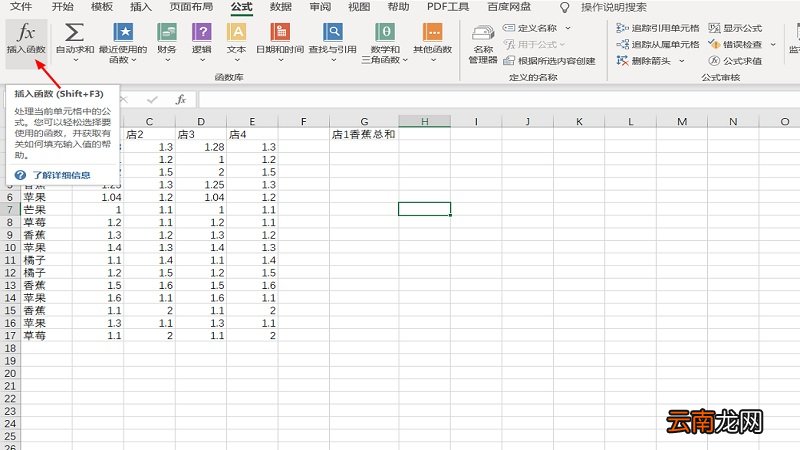Open the PDF工具 tab
This screenshot has height=450, width=800.
(x=448, y=7)
